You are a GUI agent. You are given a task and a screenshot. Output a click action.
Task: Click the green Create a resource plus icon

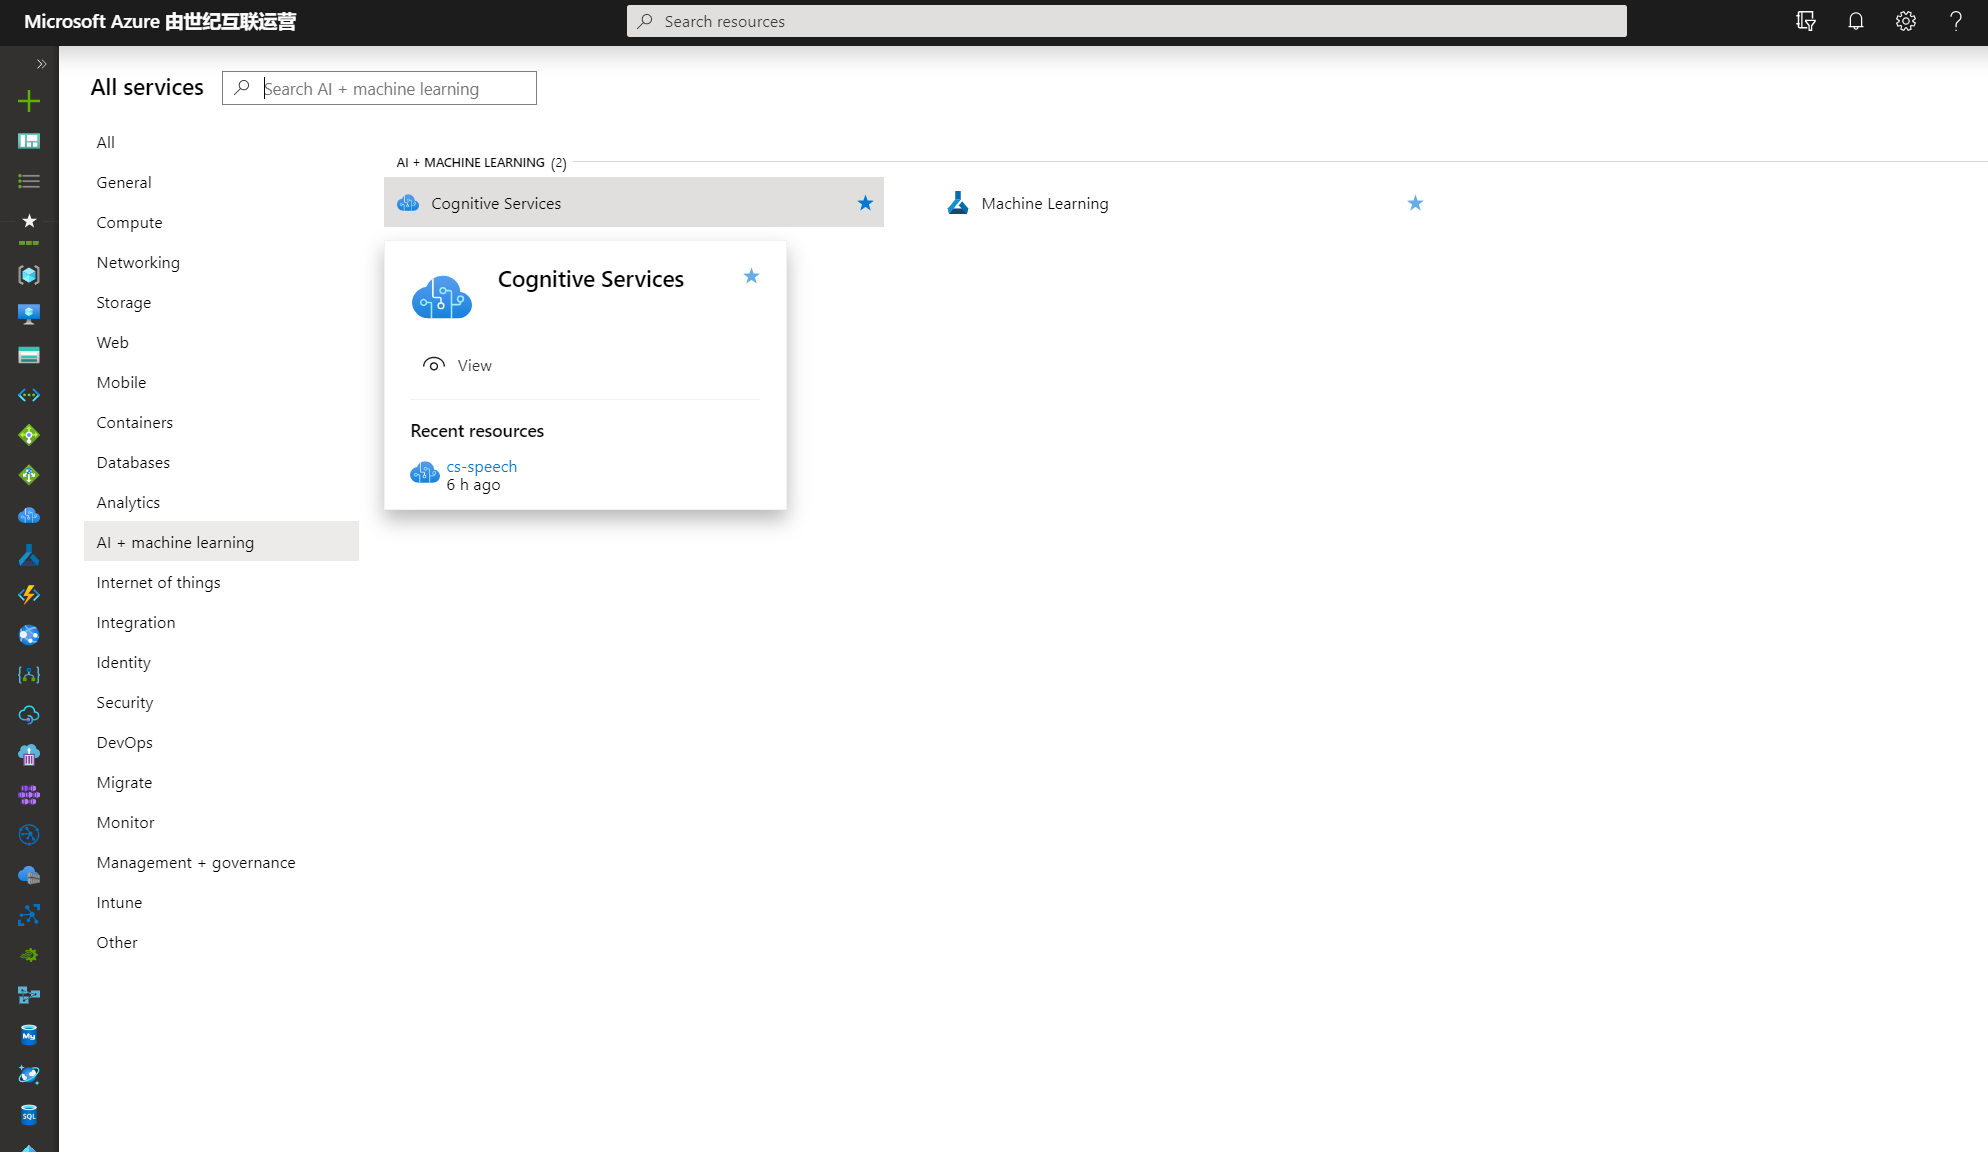point(29,101)
